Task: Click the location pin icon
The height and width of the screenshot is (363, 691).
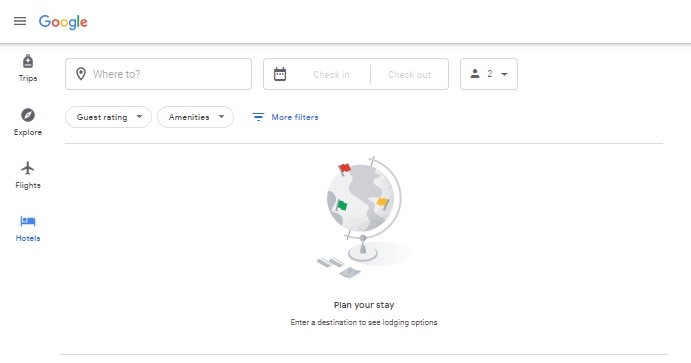Action: pos(81,74)
